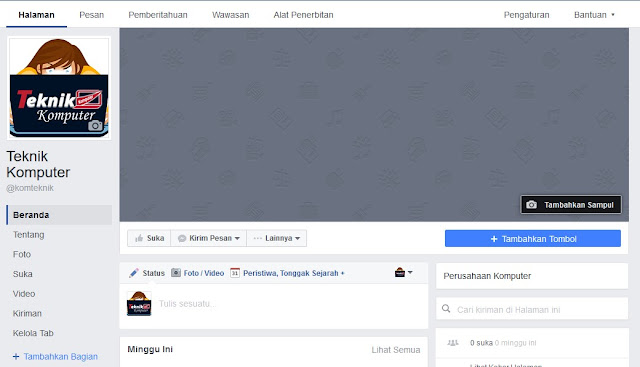Click the thumbs-up Suka icon
The width and height of the screenshot is (640, 367).
tap(139, 238)
